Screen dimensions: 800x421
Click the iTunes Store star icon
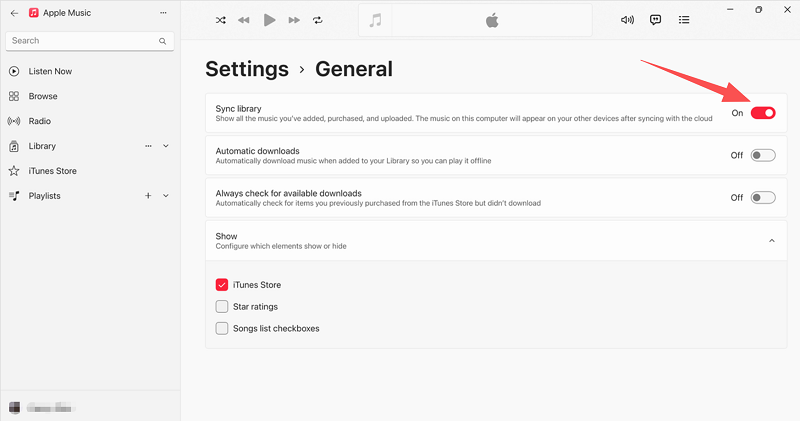point(14,171)
